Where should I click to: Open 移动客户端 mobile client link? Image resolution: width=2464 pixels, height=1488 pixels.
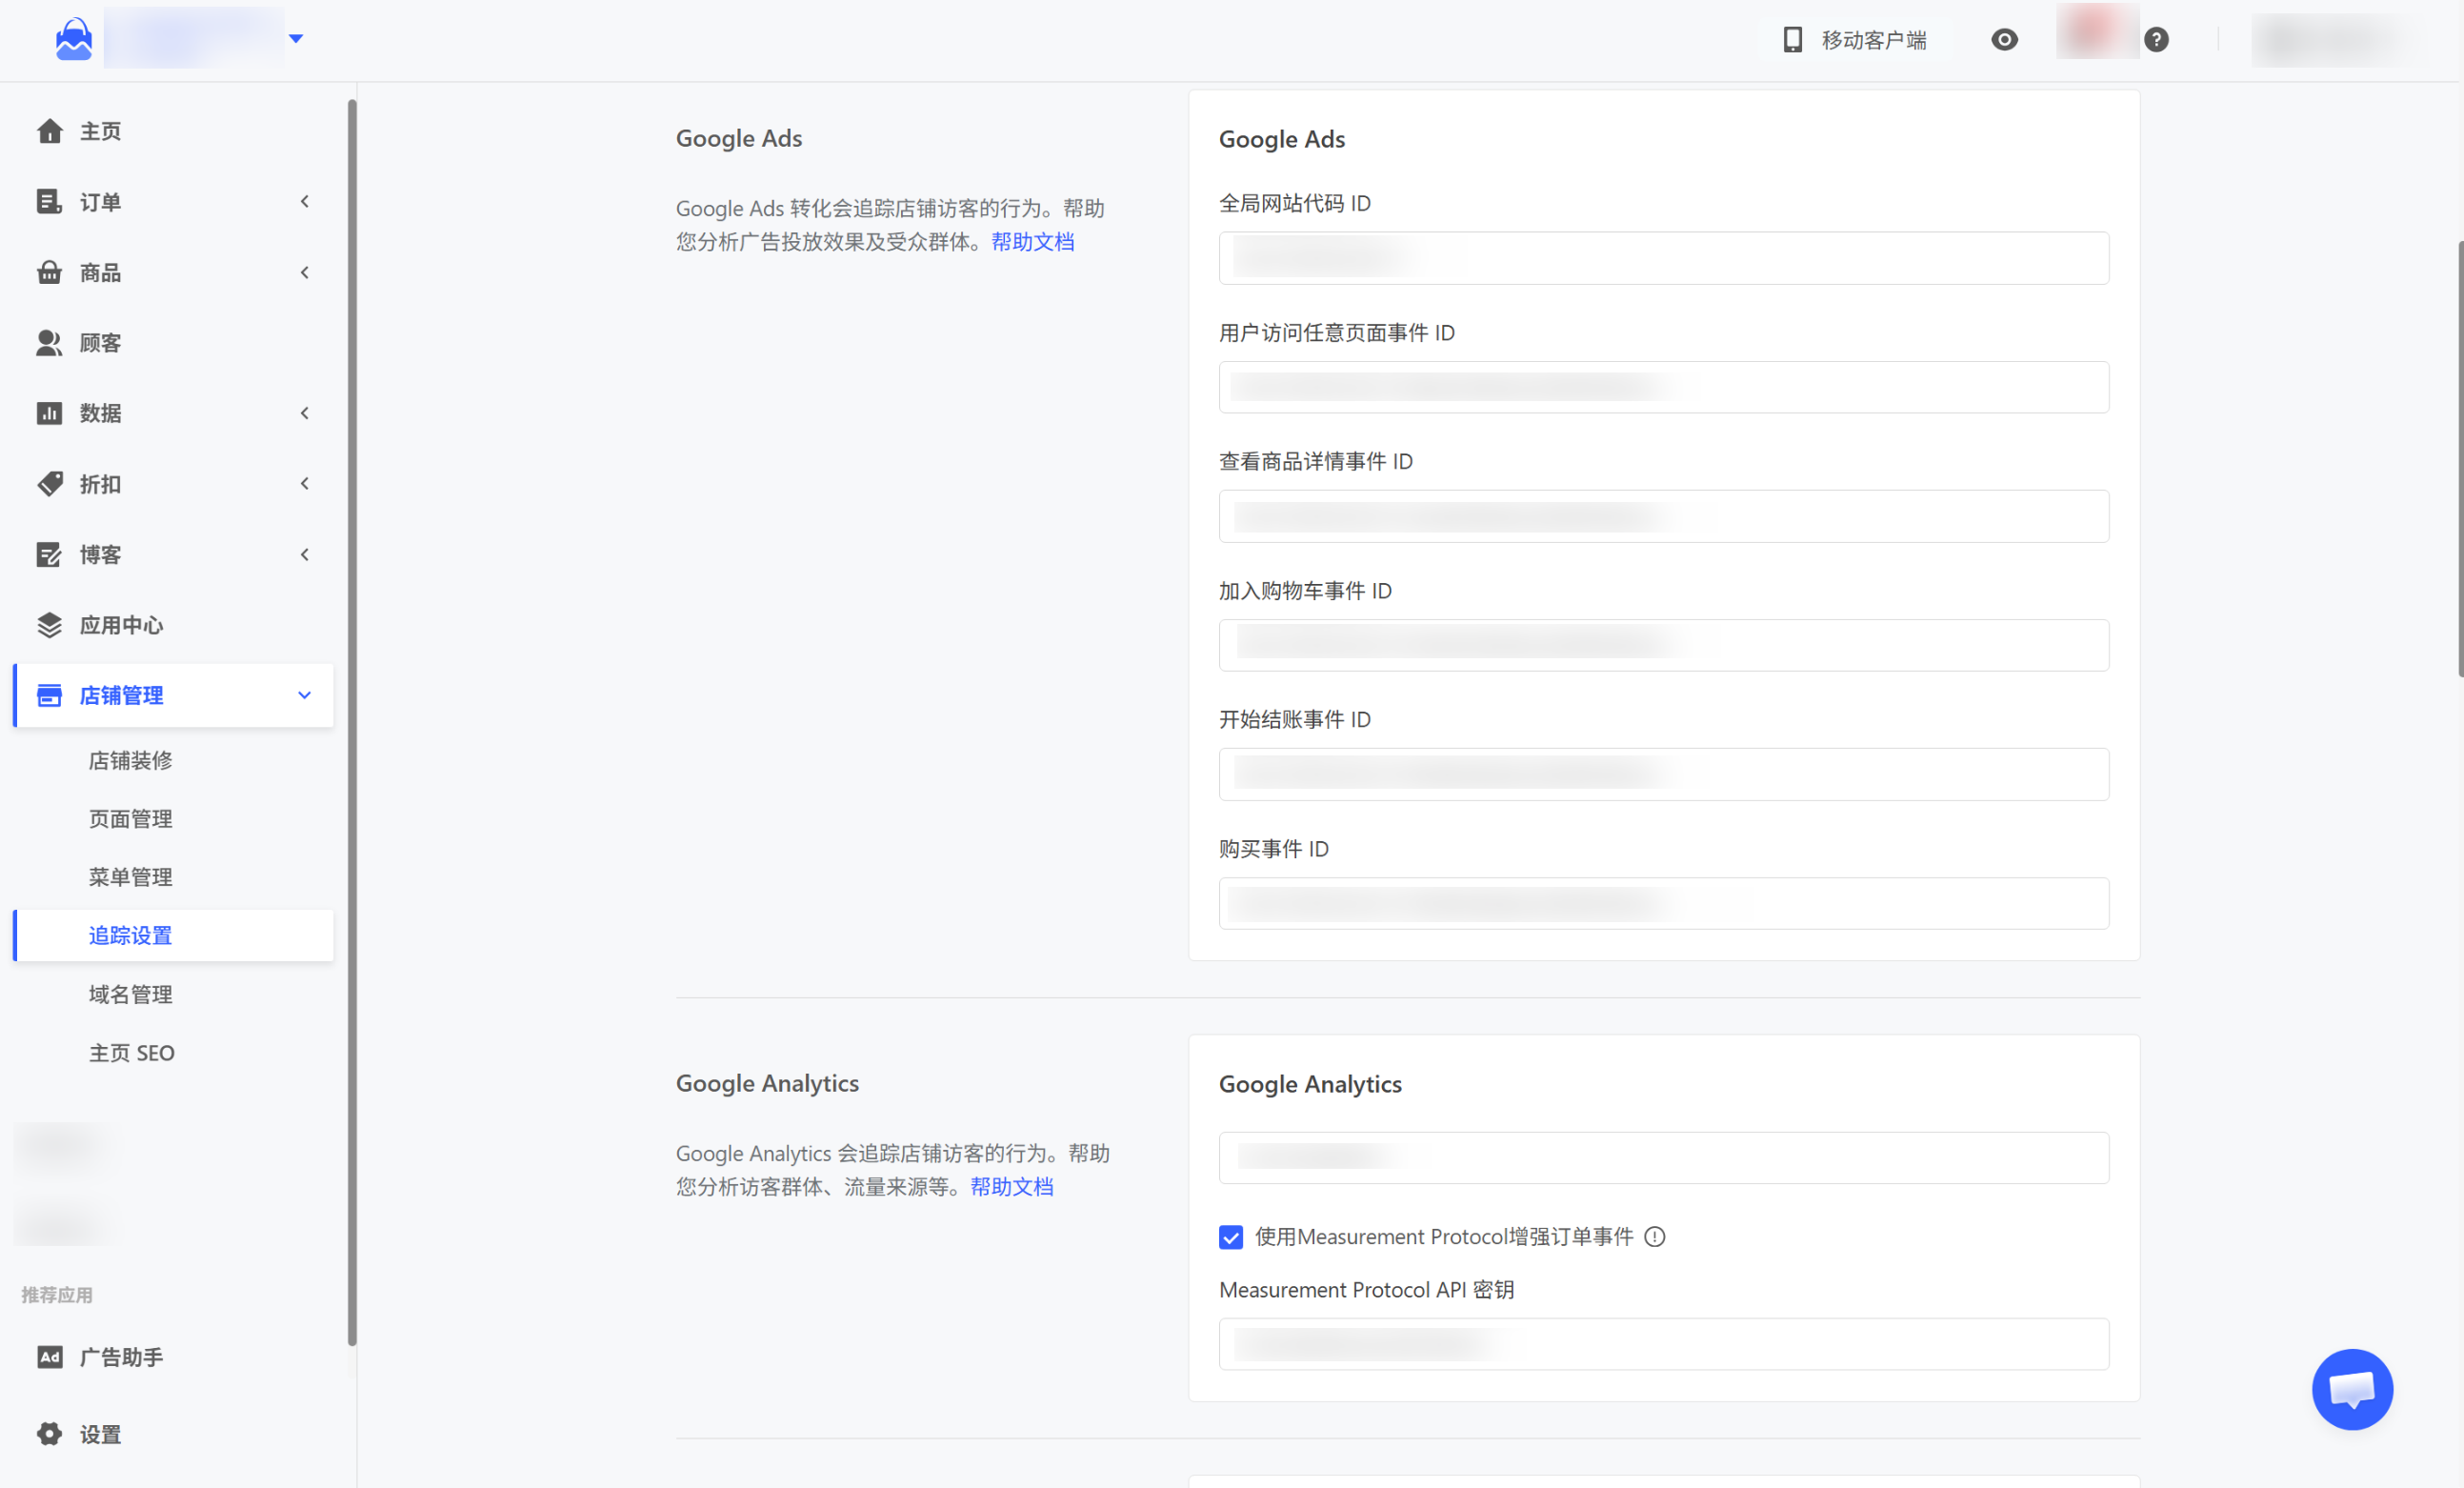click(x=1873, y=40)
